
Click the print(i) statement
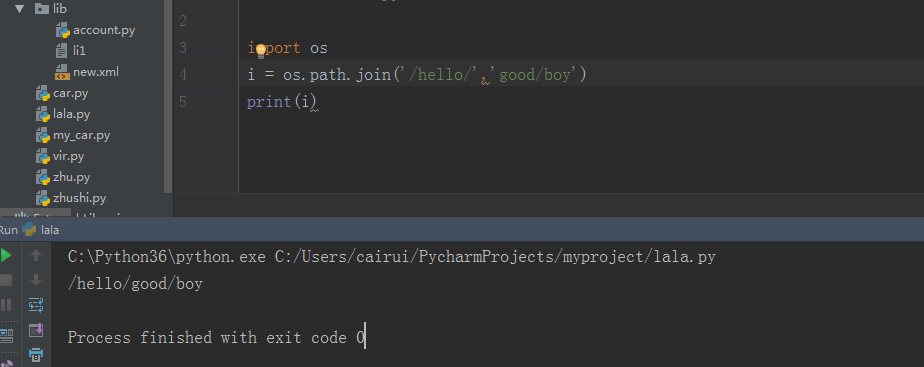coord(282,102)
